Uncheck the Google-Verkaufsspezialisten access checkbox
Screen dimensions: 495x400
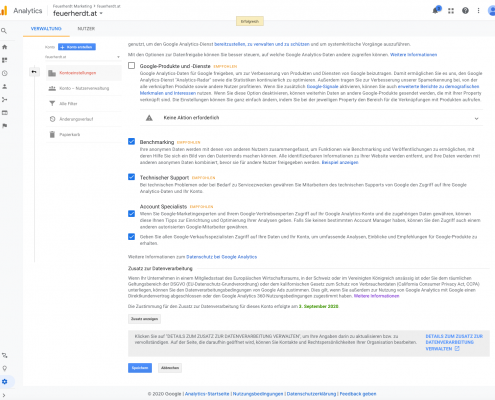tap(132, 237)
